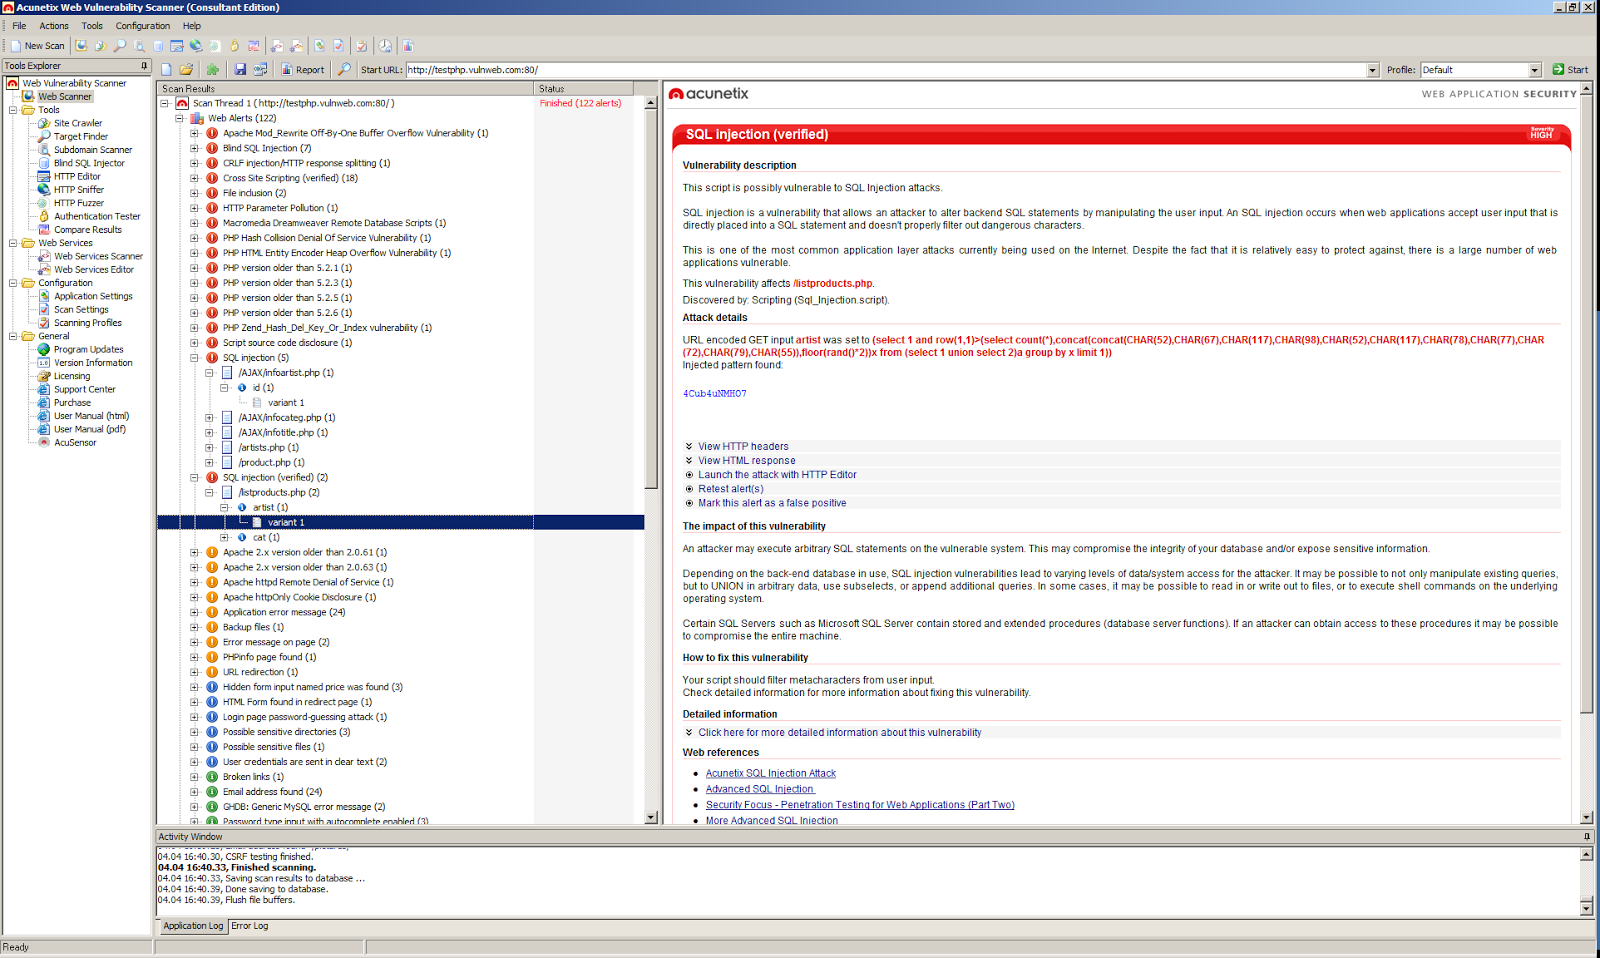Screen dimensions: 1600x958
Task: Pin the Activity Window panel
Action: pos(1586,837)
